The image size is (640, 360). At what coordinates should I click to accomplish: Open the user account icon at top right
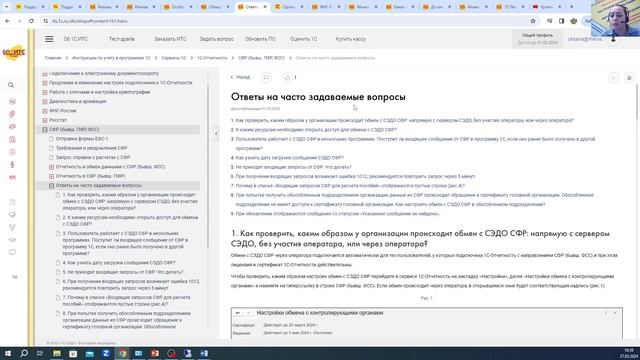pyautogui.click(x=613, y=39)
